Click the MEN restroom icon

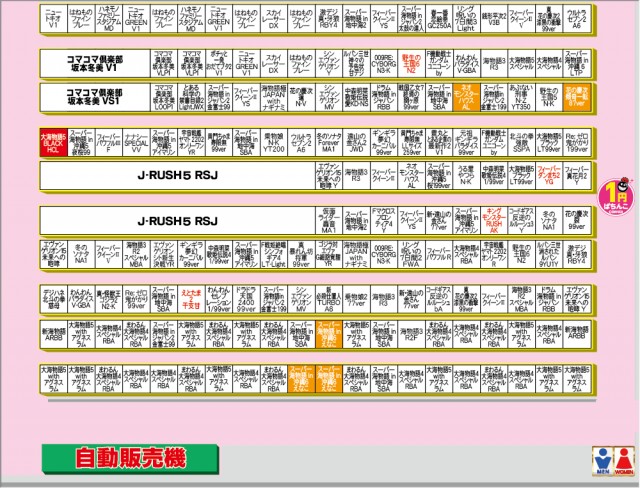602,461
